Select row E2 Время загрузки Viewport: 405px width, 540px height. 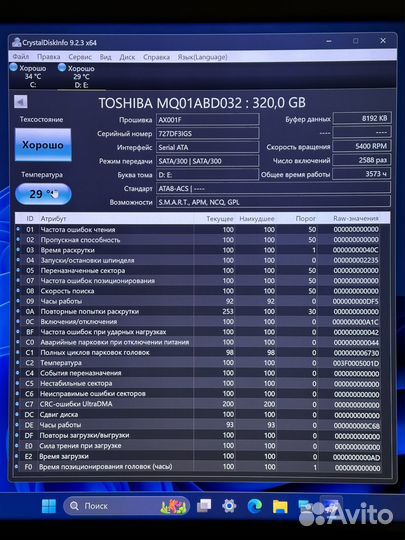point(198,456)
